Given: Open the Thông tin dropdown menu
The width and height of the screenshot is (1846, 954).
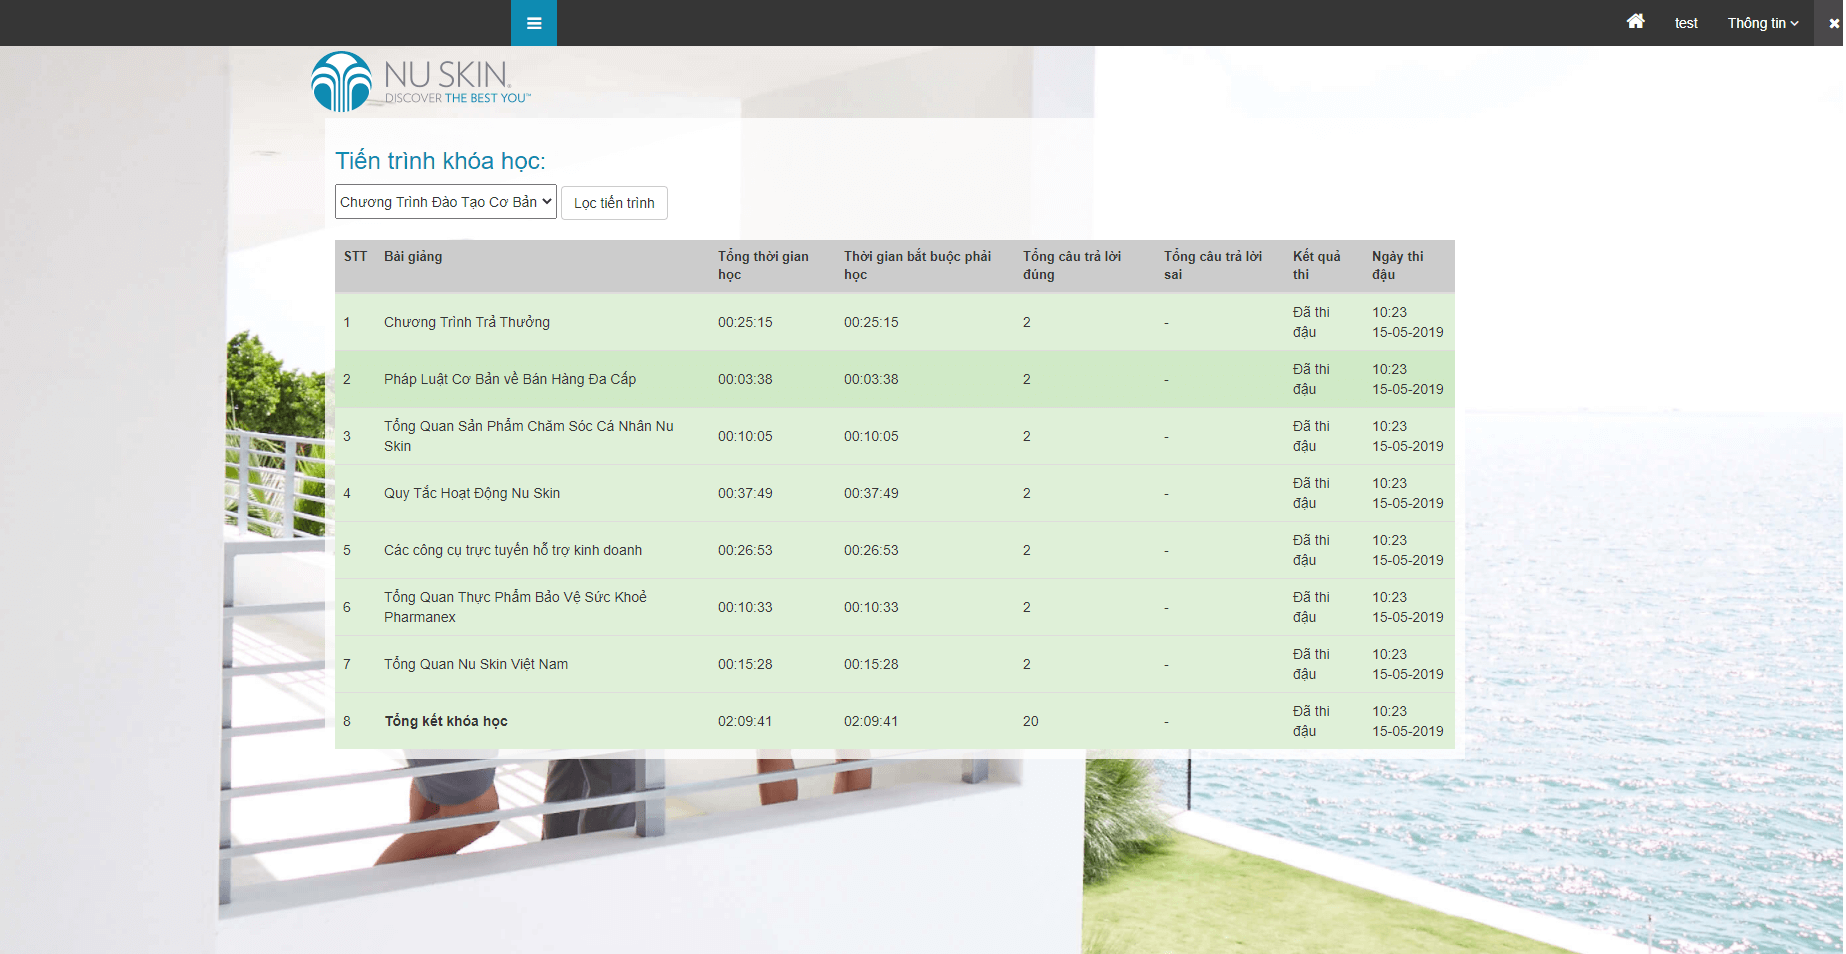Looking at the screenshot, I should point(1763,23).
